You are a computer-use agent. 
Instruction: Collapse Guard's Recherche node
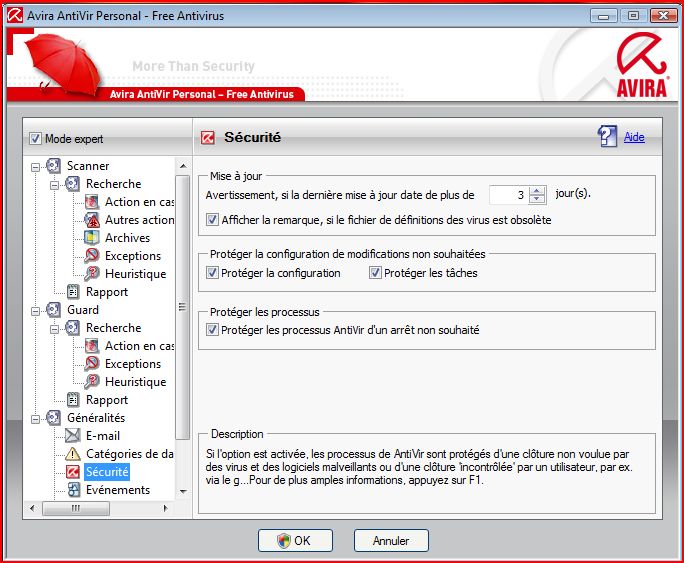click(x=55, y=329)
